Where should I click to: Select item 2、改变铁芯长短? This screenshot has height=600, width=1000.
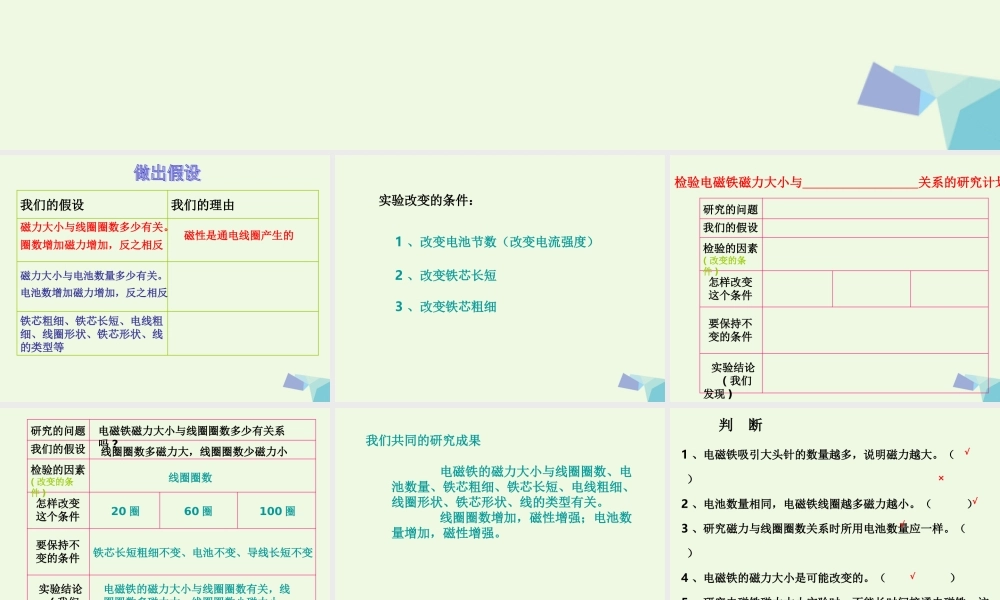click(445, 275)
